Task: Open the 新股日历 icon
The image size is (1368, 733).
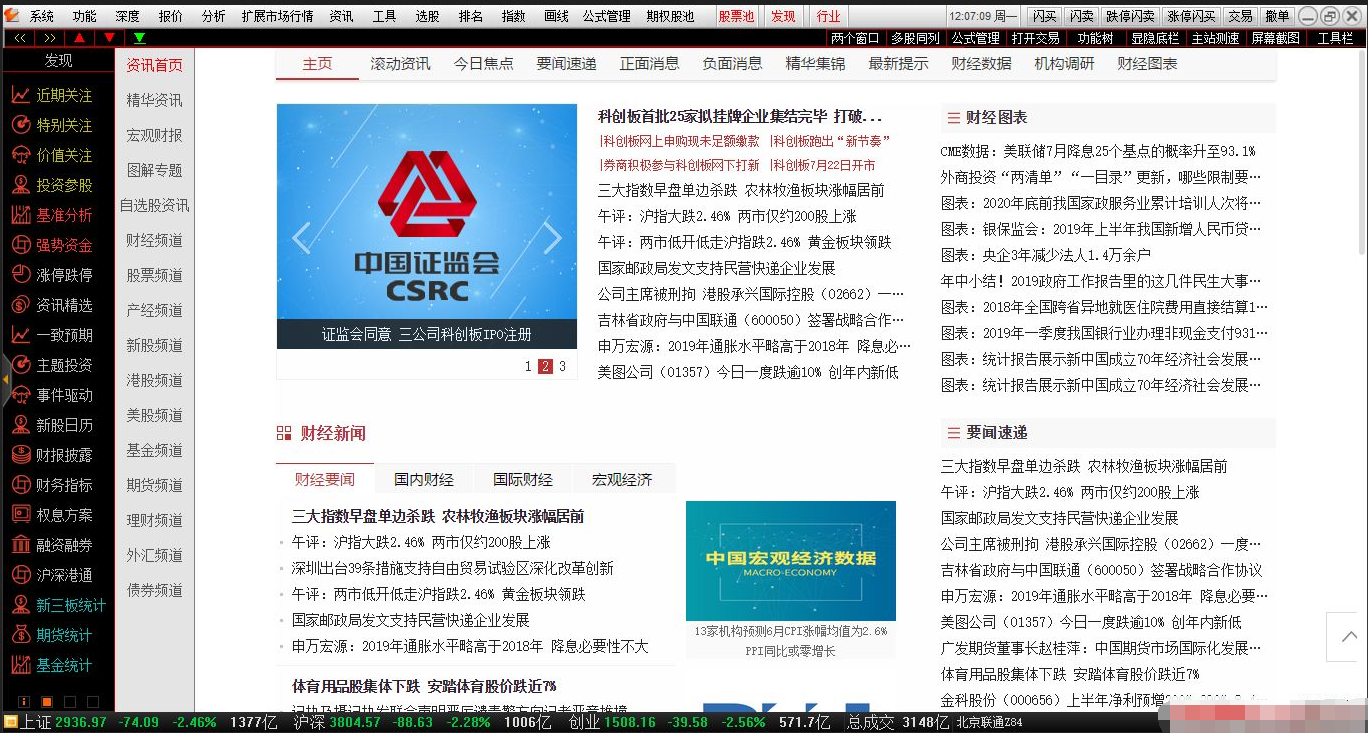Action: coord(20,425)
